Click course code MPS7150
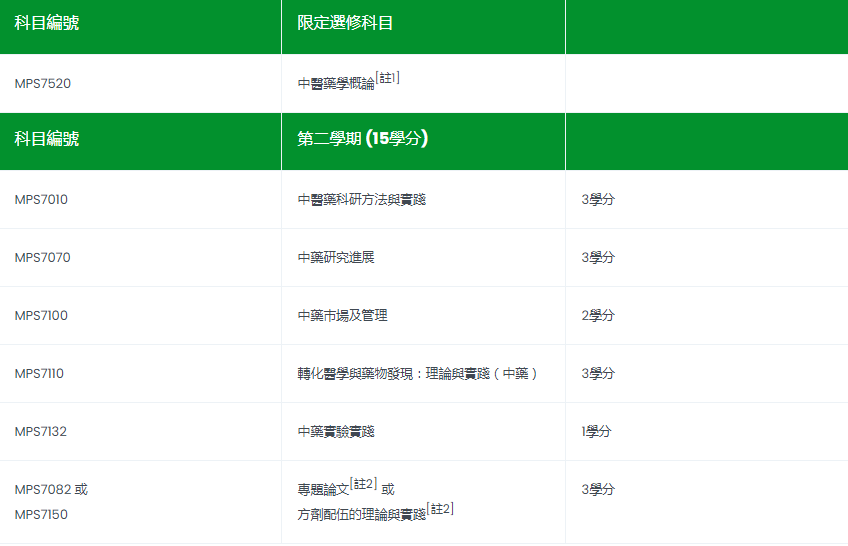Image resolution: width=848 pixels, height=546 pixels. coord(42,515)
